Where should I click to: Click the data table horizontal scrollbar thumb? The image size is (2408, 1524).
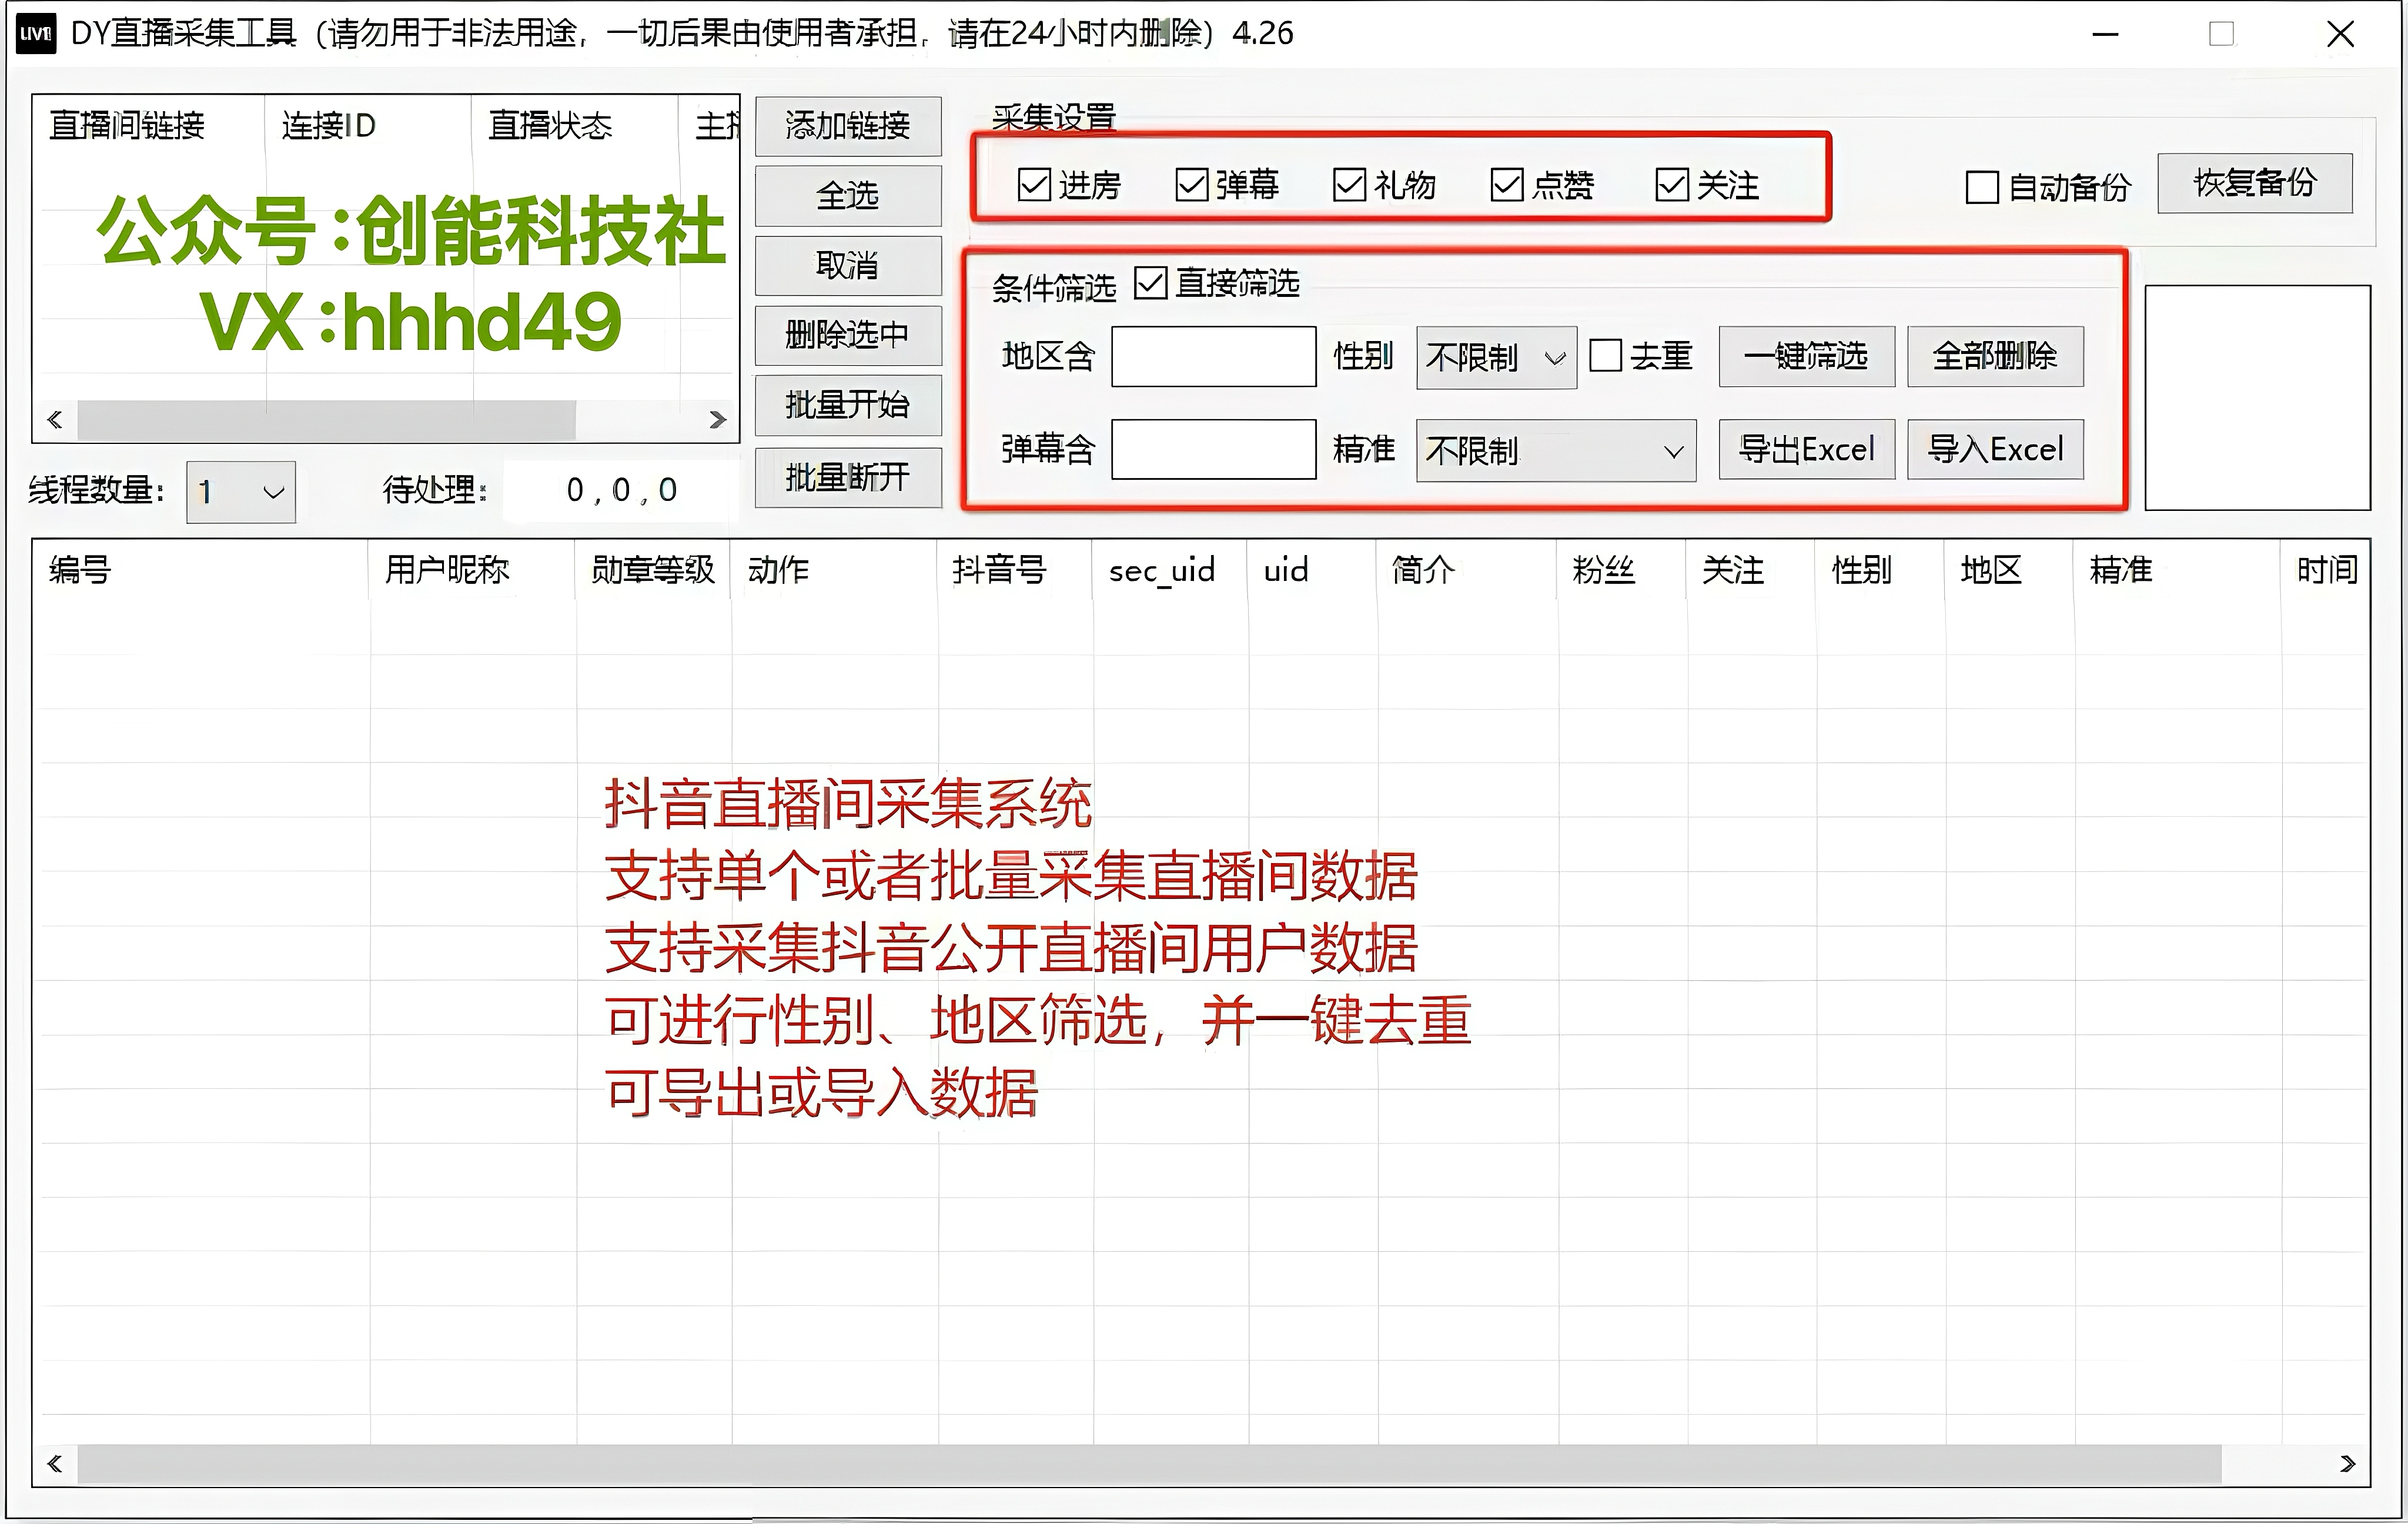1150,1464
